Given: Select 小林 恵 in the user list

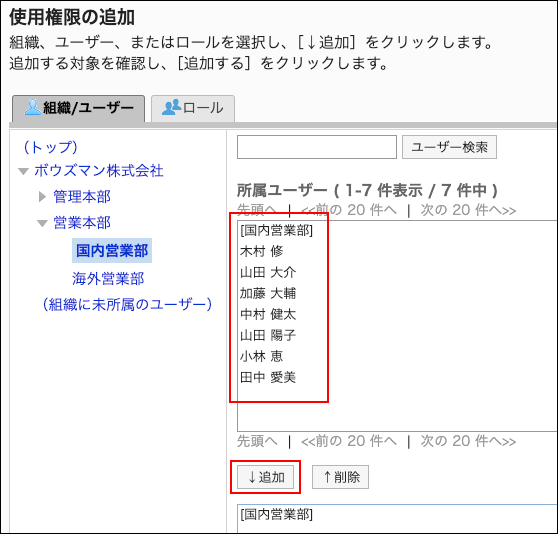Looking at the screenshot, I should (x=261, y=356).
